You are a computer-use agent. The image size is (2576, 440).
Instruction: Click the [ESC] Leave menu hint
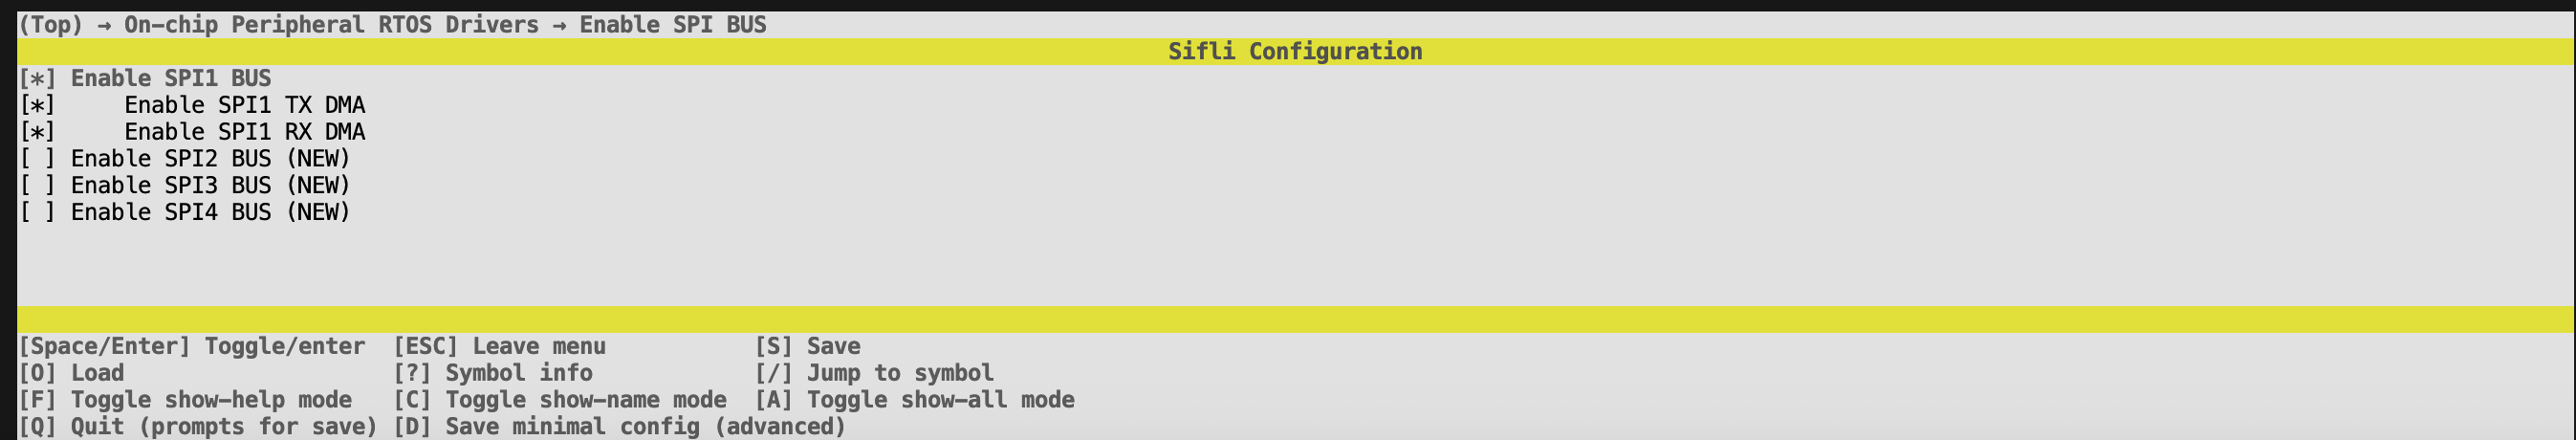499,346
